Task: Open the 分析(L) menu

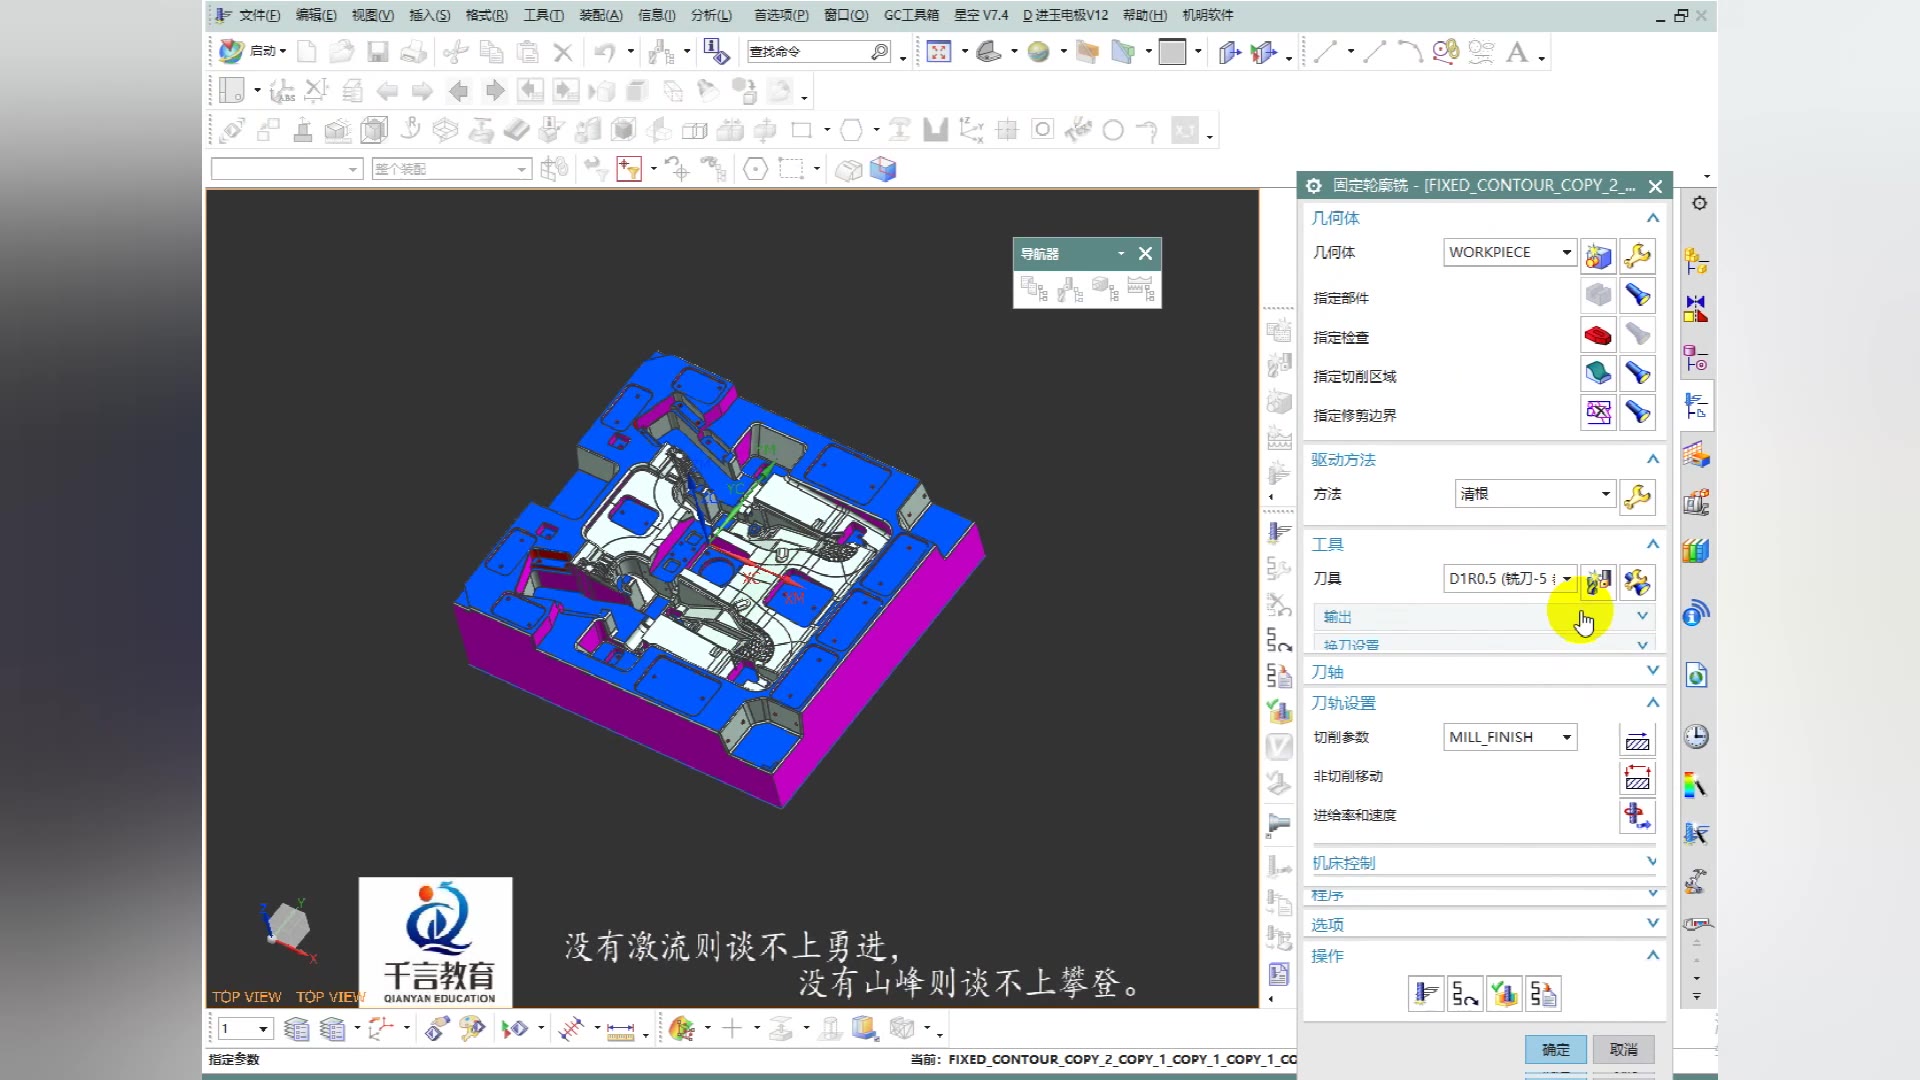Action: [x=711, y=15]
